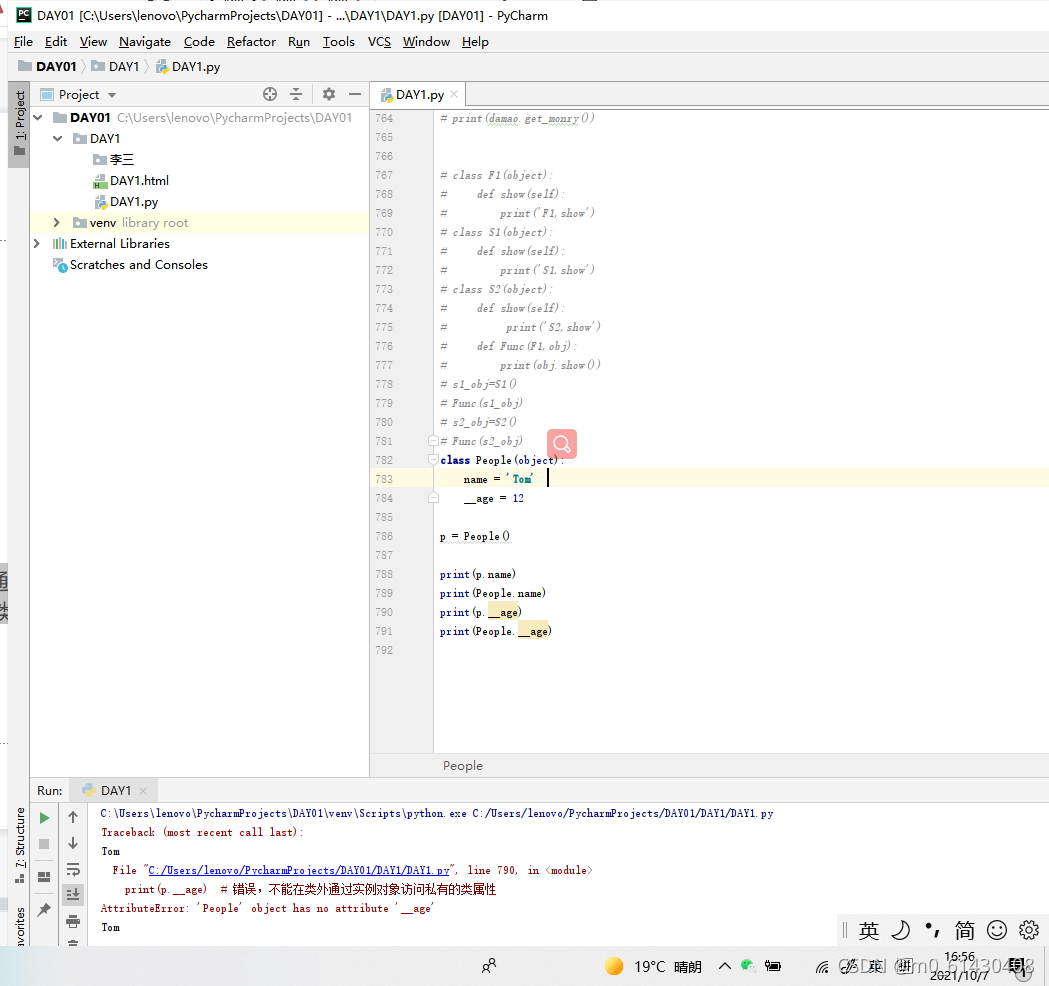Expand the venv library root folder
Viewport: 1049px width, 986px height.
(x=57, y=222)
